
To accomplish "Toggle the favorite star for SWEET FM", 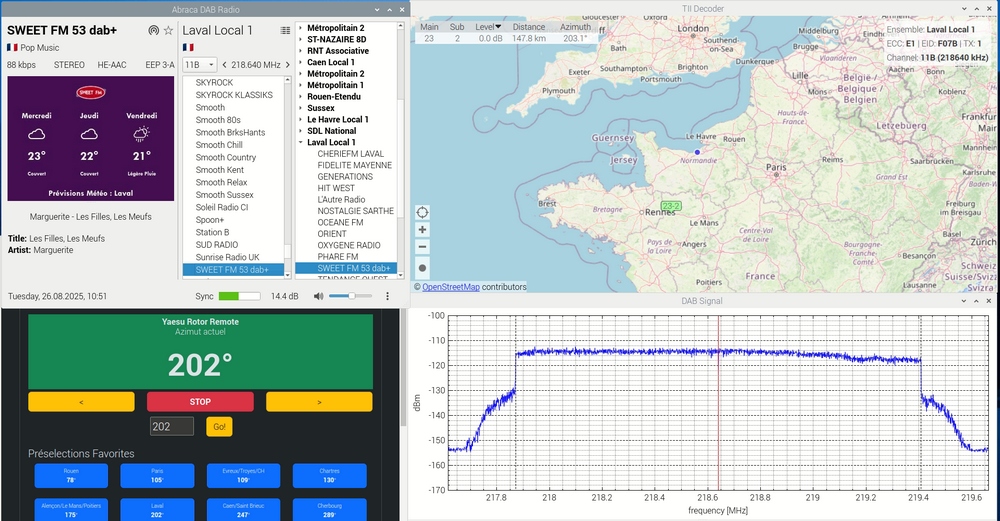I will [168, 31].
